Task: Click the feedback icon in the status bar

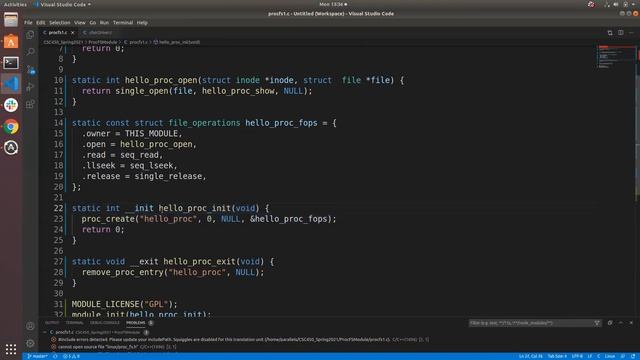Action: [x=622, y=356]
